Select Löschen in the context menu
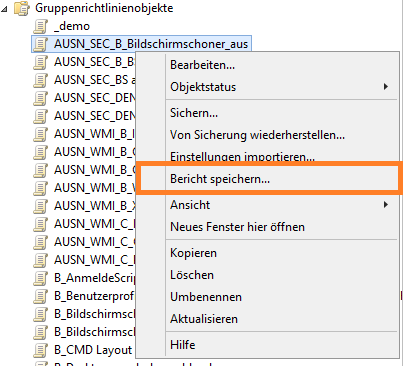The height and width of the screenshot is (366, 409). pyautogui.click(x=192, y=275)
